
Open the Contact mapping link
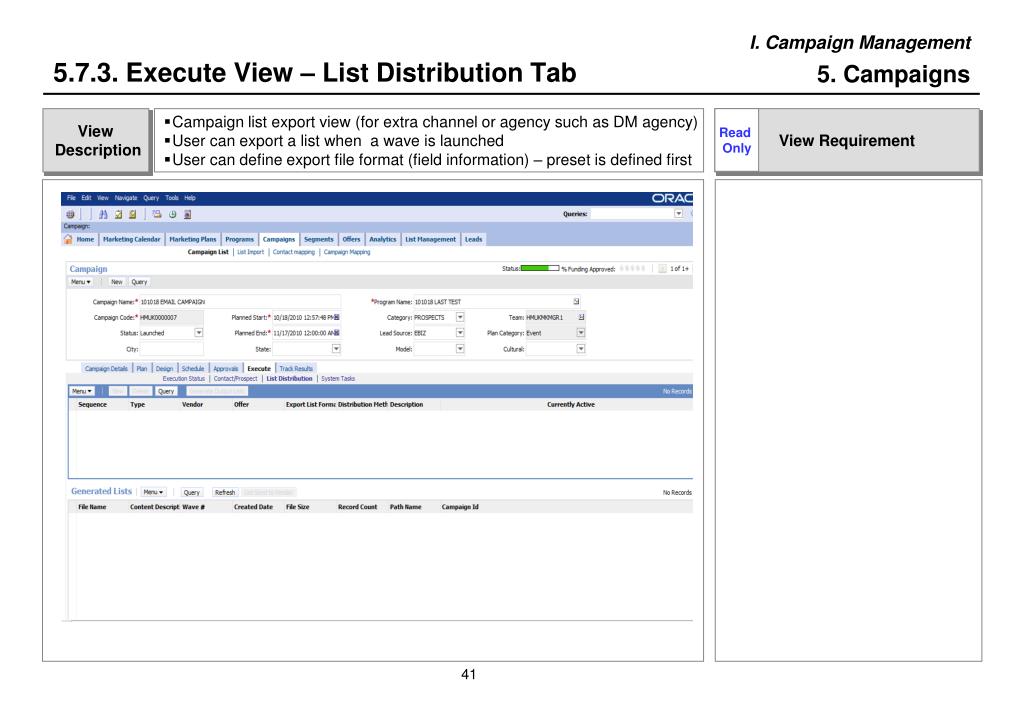click(294, 252)
